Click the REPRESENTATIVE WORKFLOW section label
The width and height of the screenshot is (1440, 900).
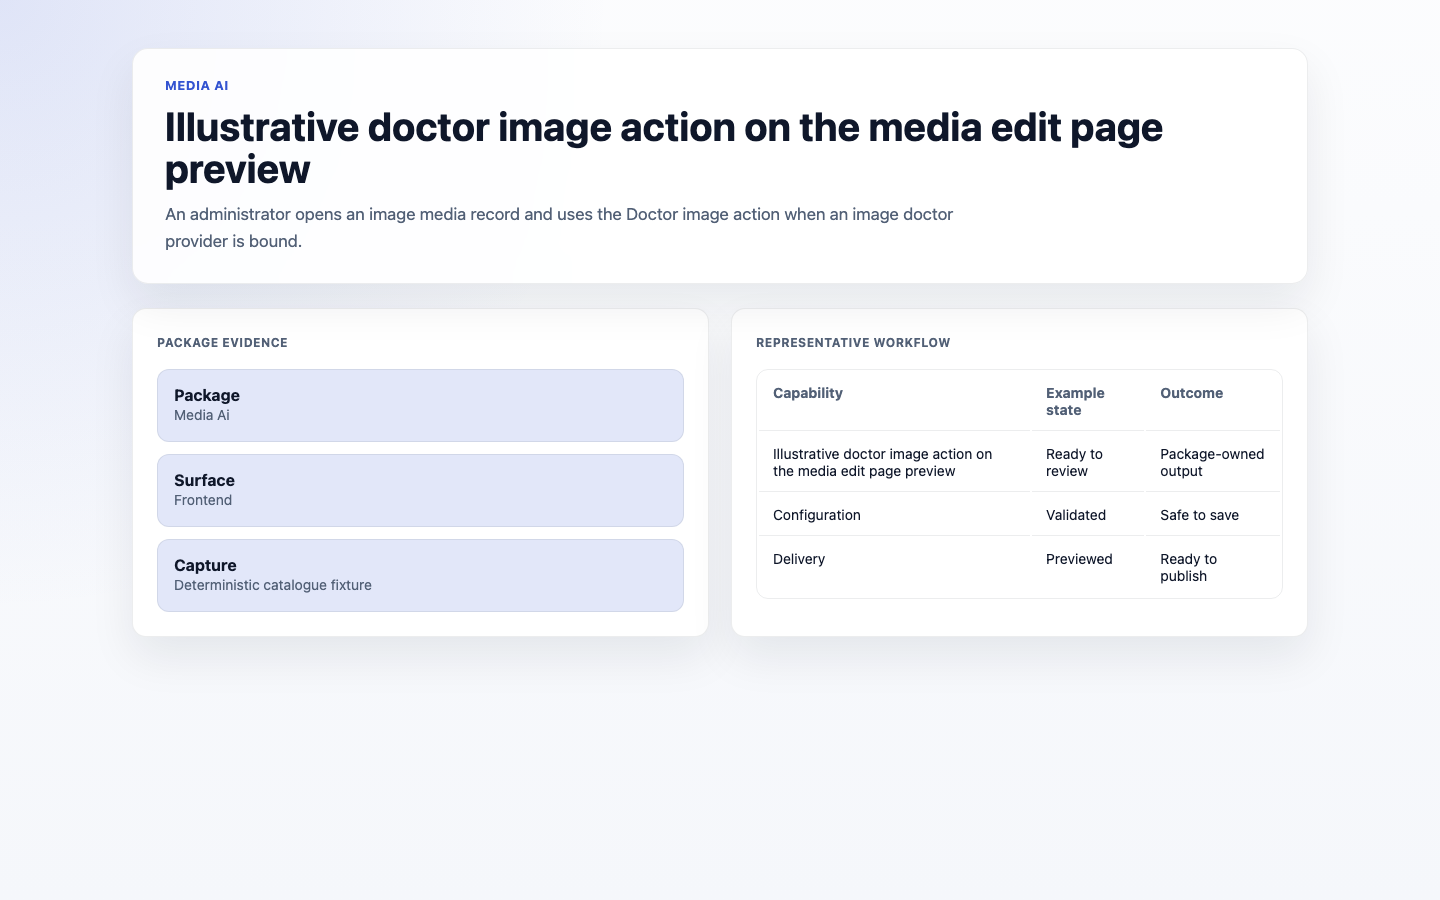tap(853, 343)
